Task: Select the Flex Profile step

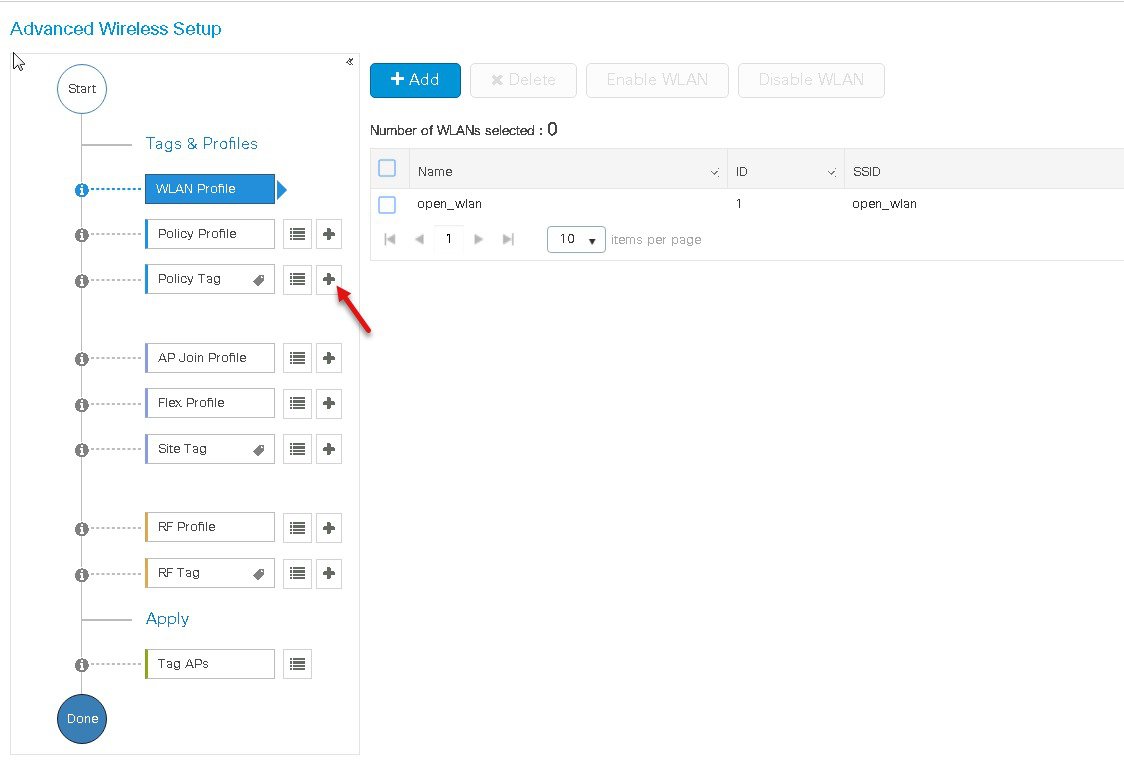Action: pos(210,403)
